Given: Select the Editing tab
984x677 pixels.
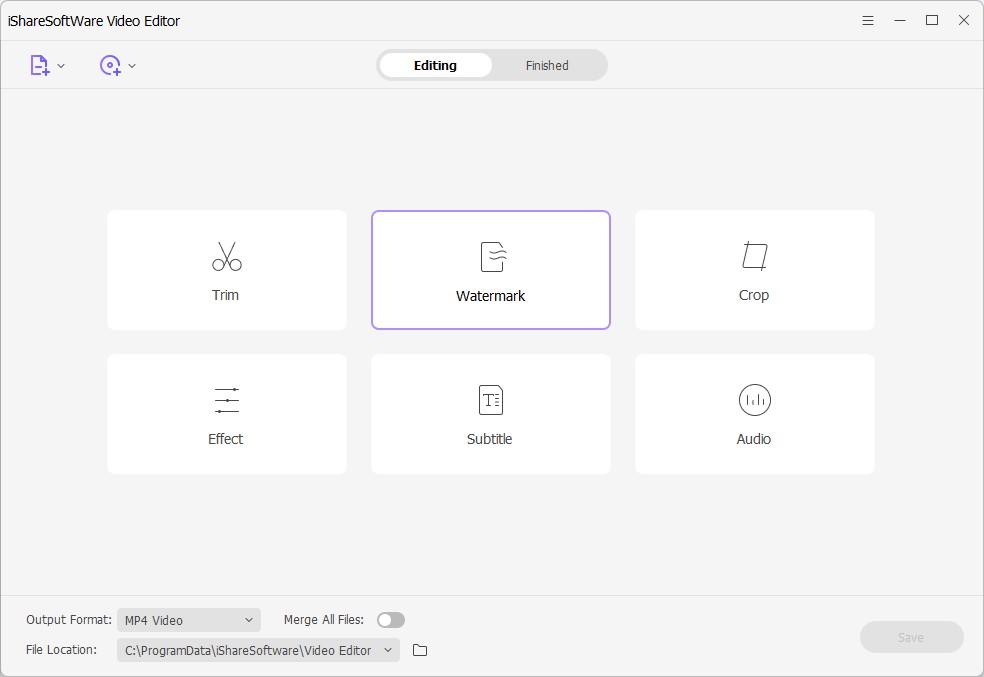Looking at the screenshot, I should 435,66.
